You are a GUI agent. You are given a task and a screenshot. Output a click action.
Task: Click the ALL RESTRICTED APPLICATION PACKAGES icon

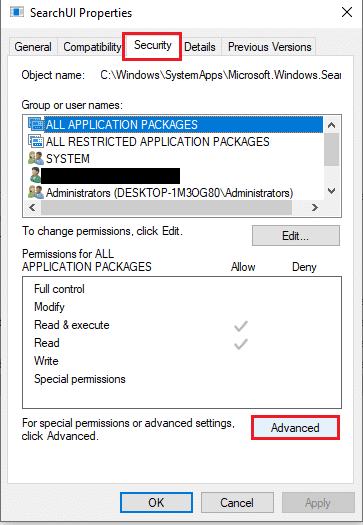pos(36,141)
